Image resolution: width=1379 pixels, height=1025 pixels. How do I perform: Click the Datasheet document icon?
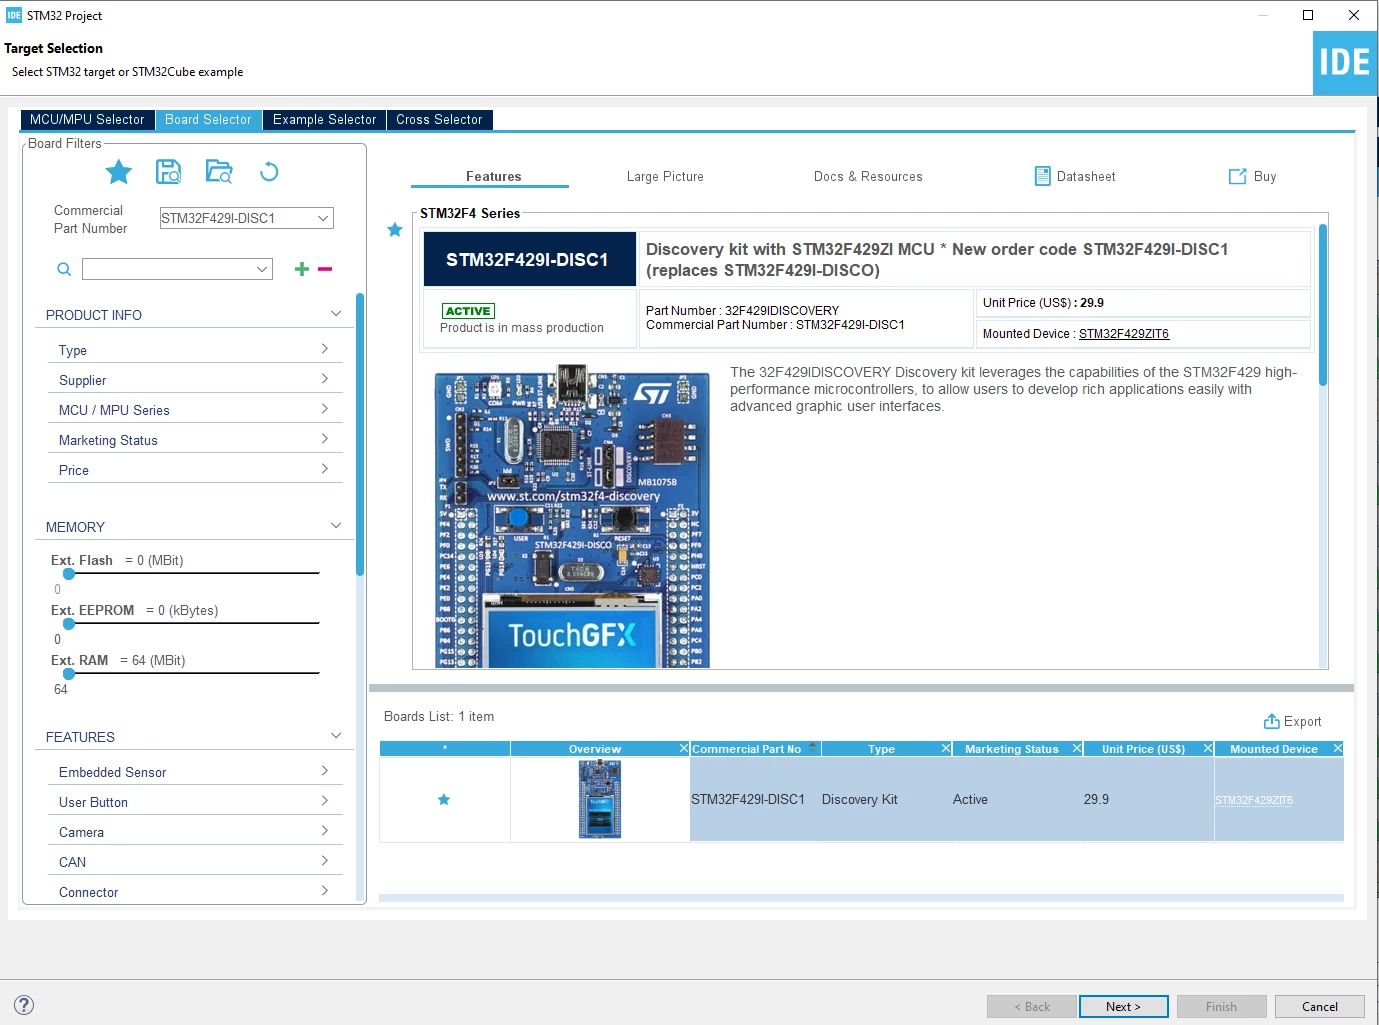(1042, 176)
